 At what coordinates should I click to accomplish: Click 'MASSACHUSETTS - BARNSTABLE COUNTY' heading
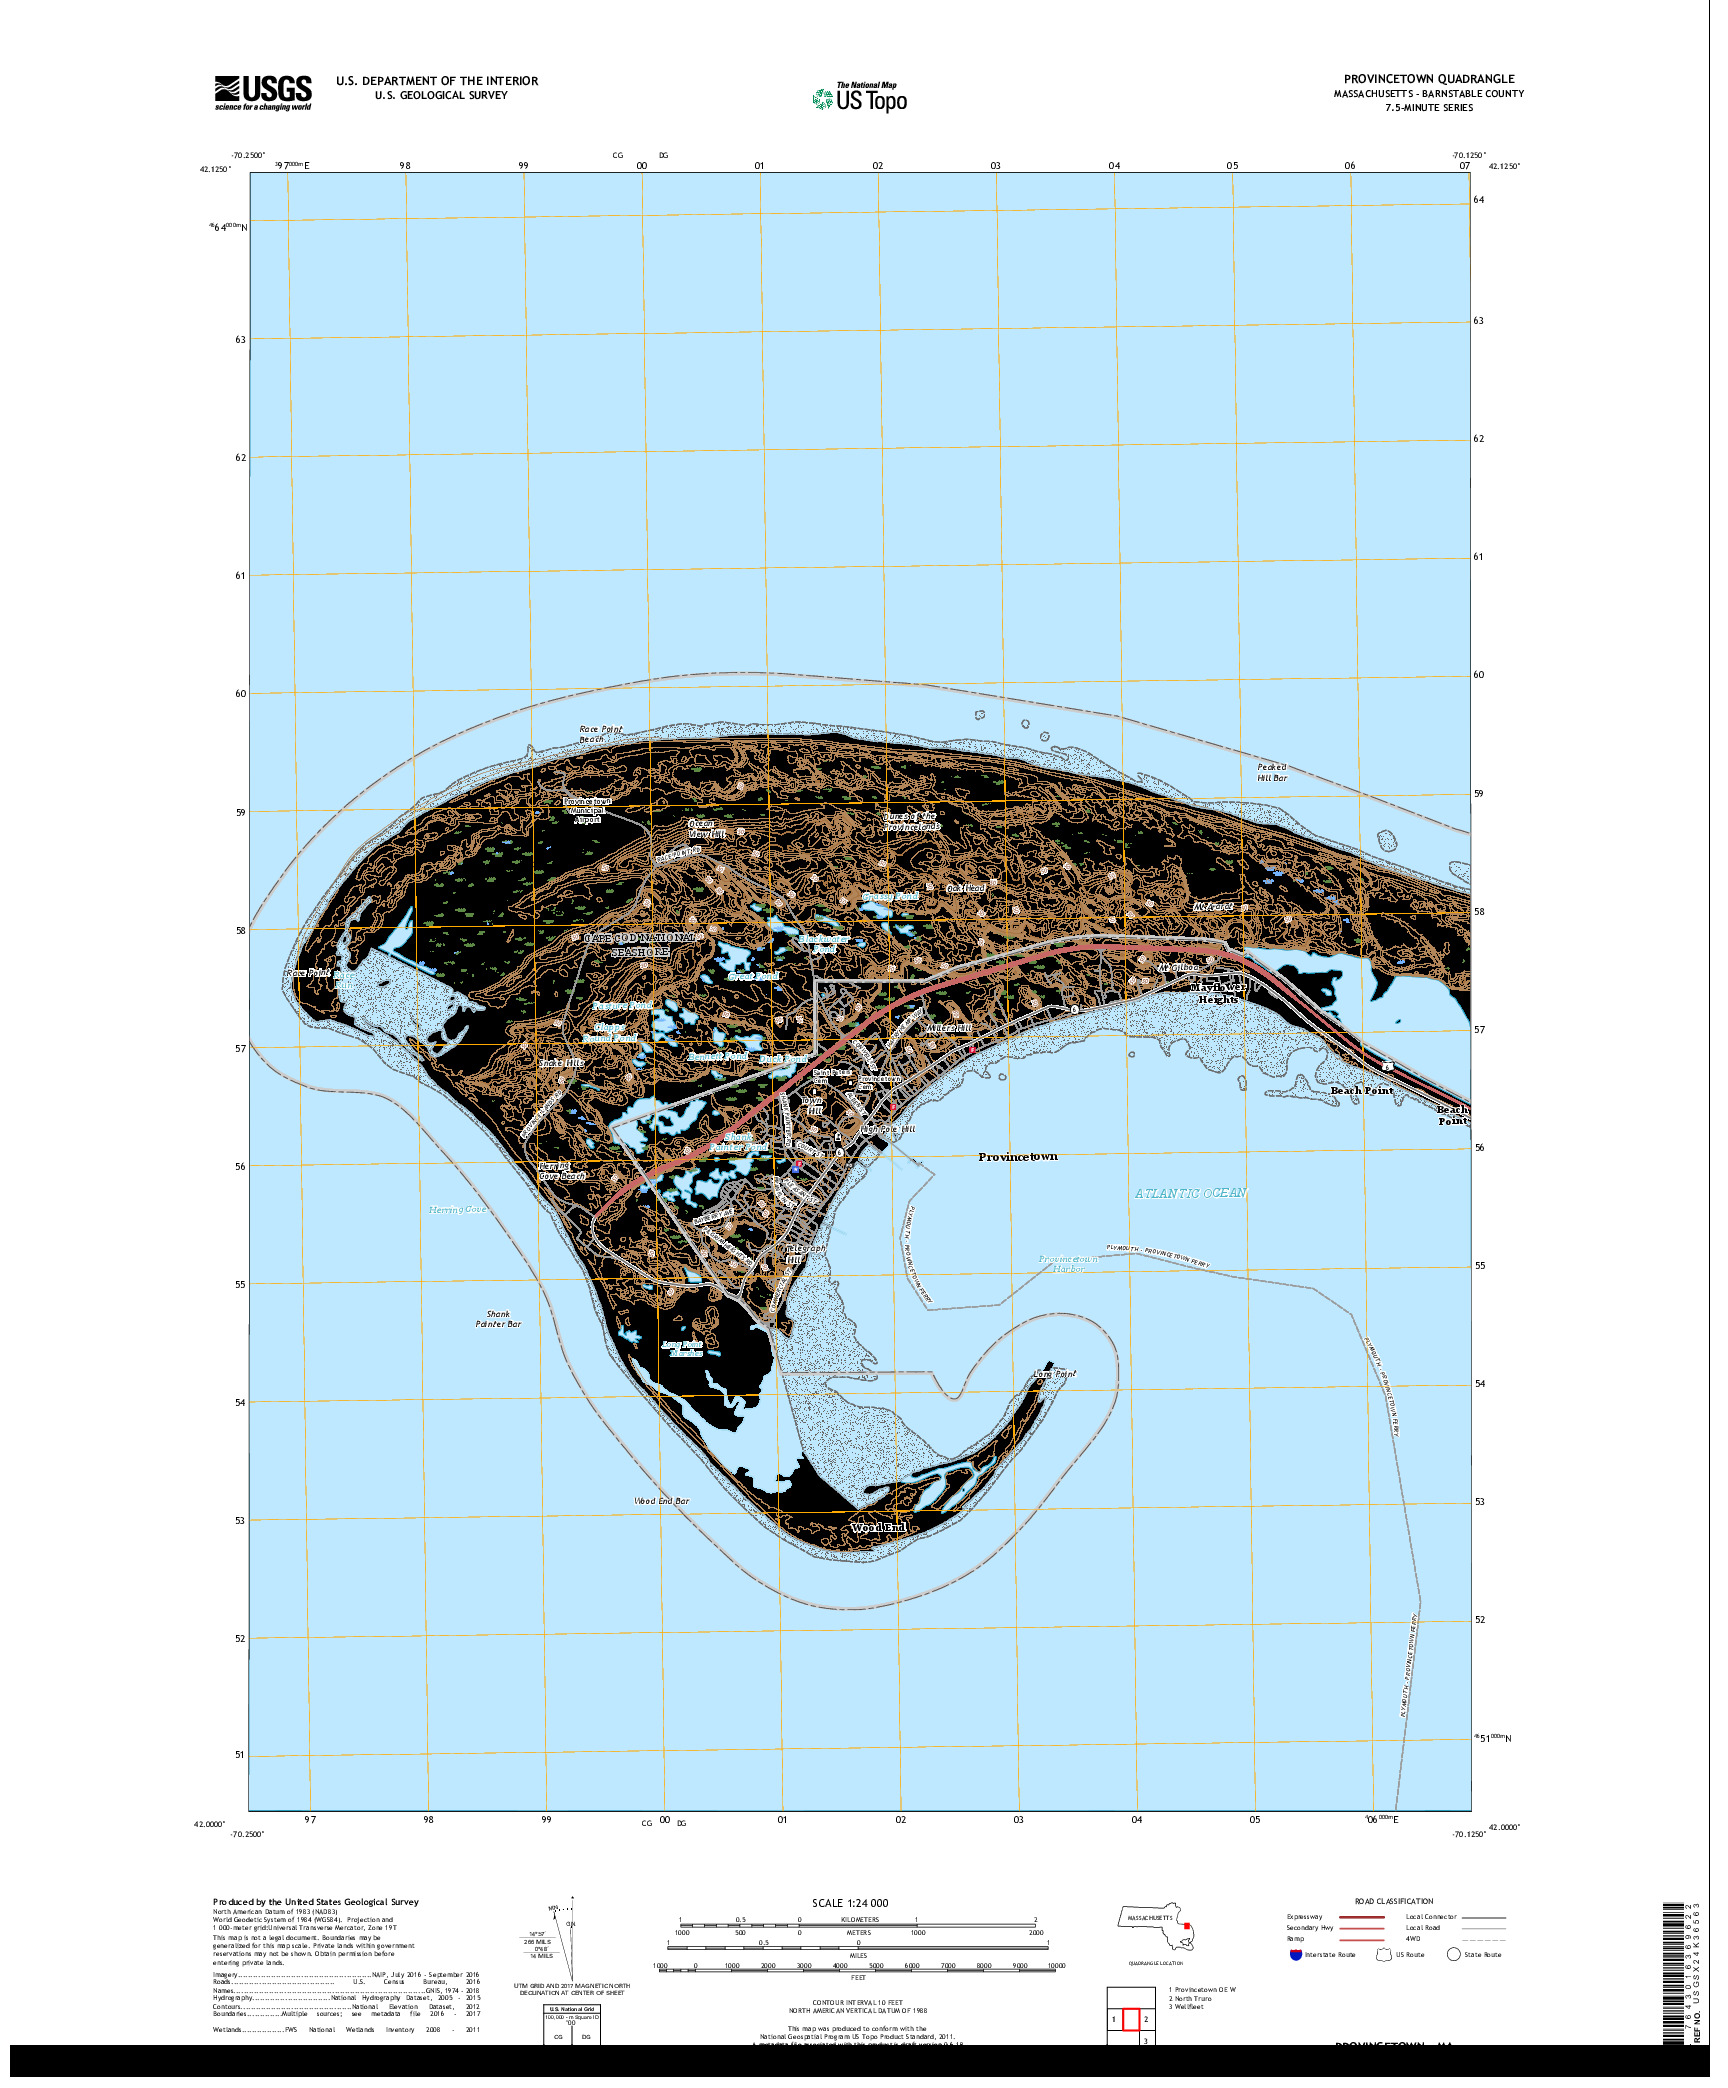(1429, 94)
